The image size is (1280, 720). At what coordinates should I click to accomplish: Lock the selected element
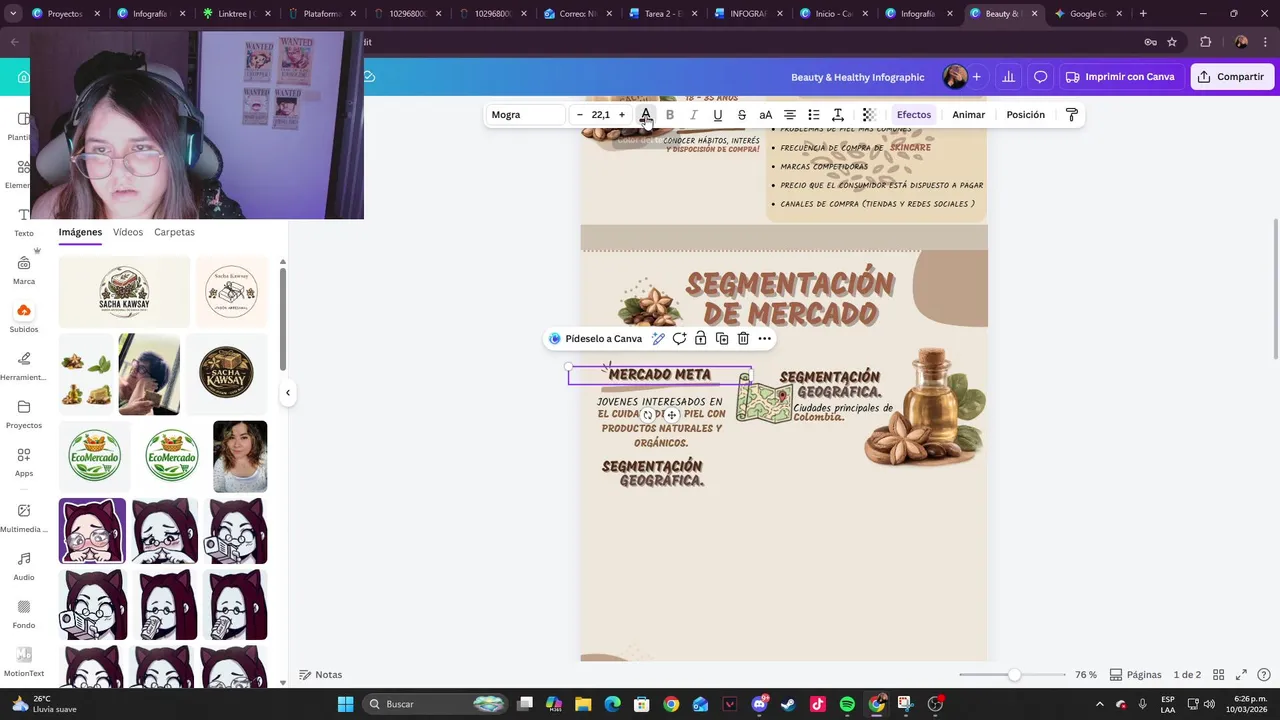click(700, 339)
